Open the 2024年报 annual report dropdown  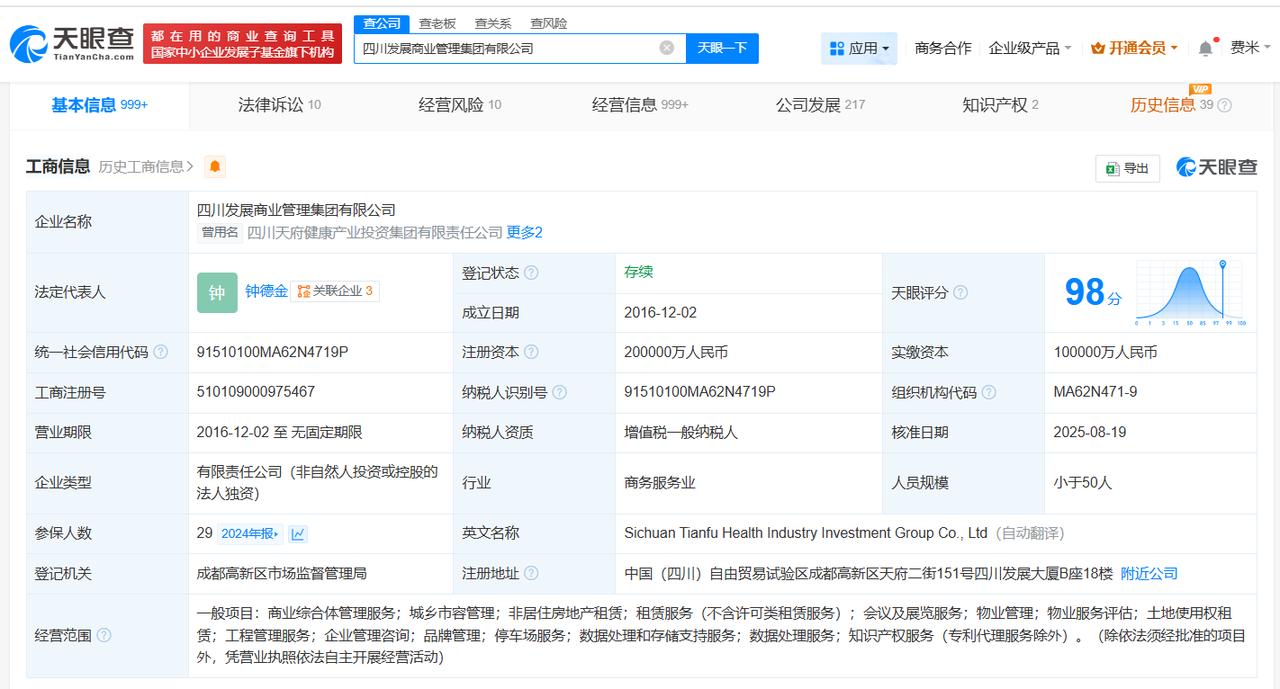pyautogui.click(x=250, y=534)
